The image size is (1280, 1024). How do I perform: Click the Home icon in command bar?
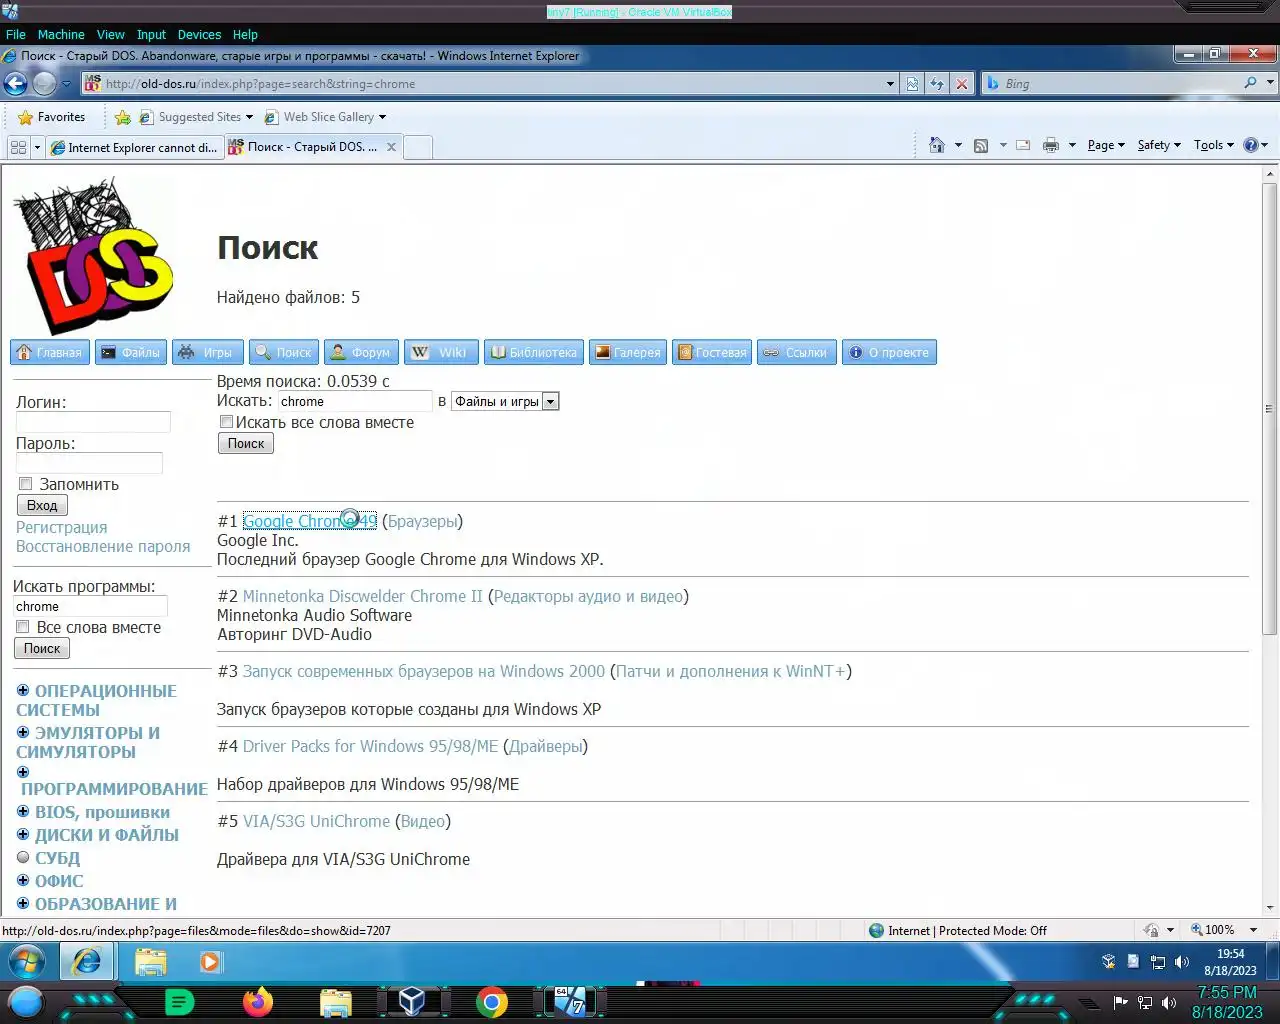(x=937, y=145)
